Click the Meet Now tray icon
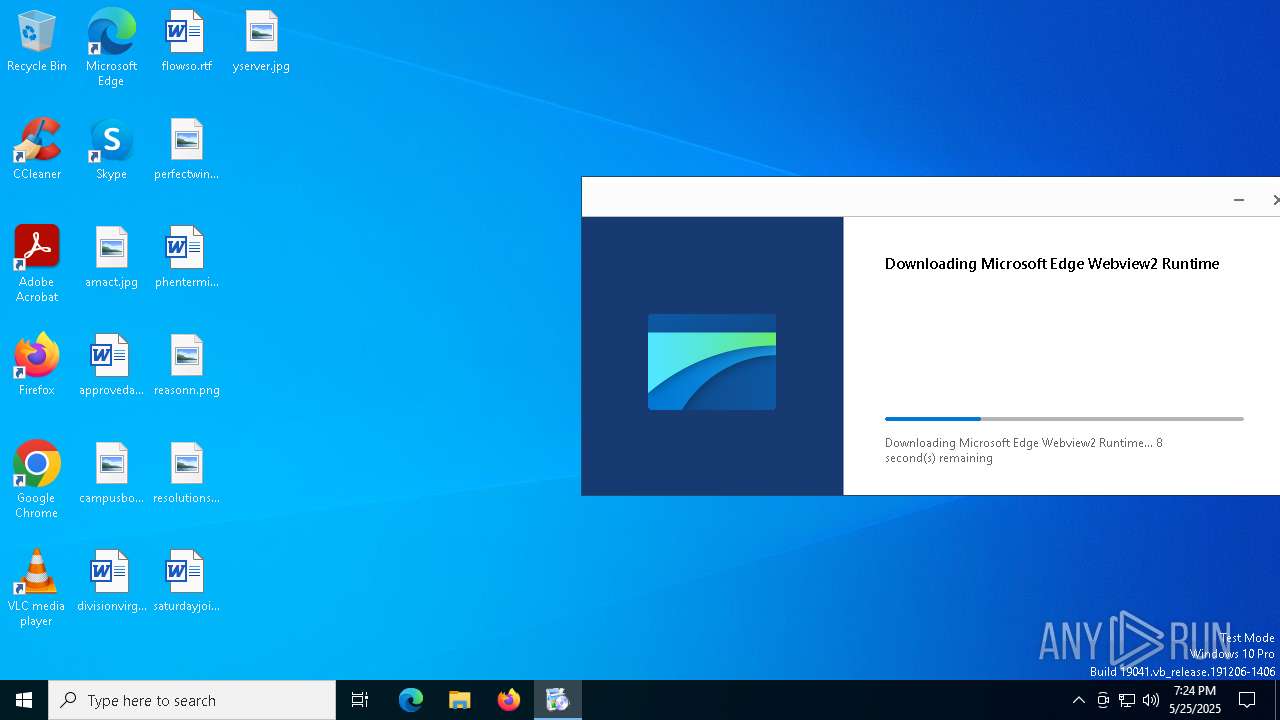Image resolution: width=1280 pixels, height=720 pixels. [1103, 700]
